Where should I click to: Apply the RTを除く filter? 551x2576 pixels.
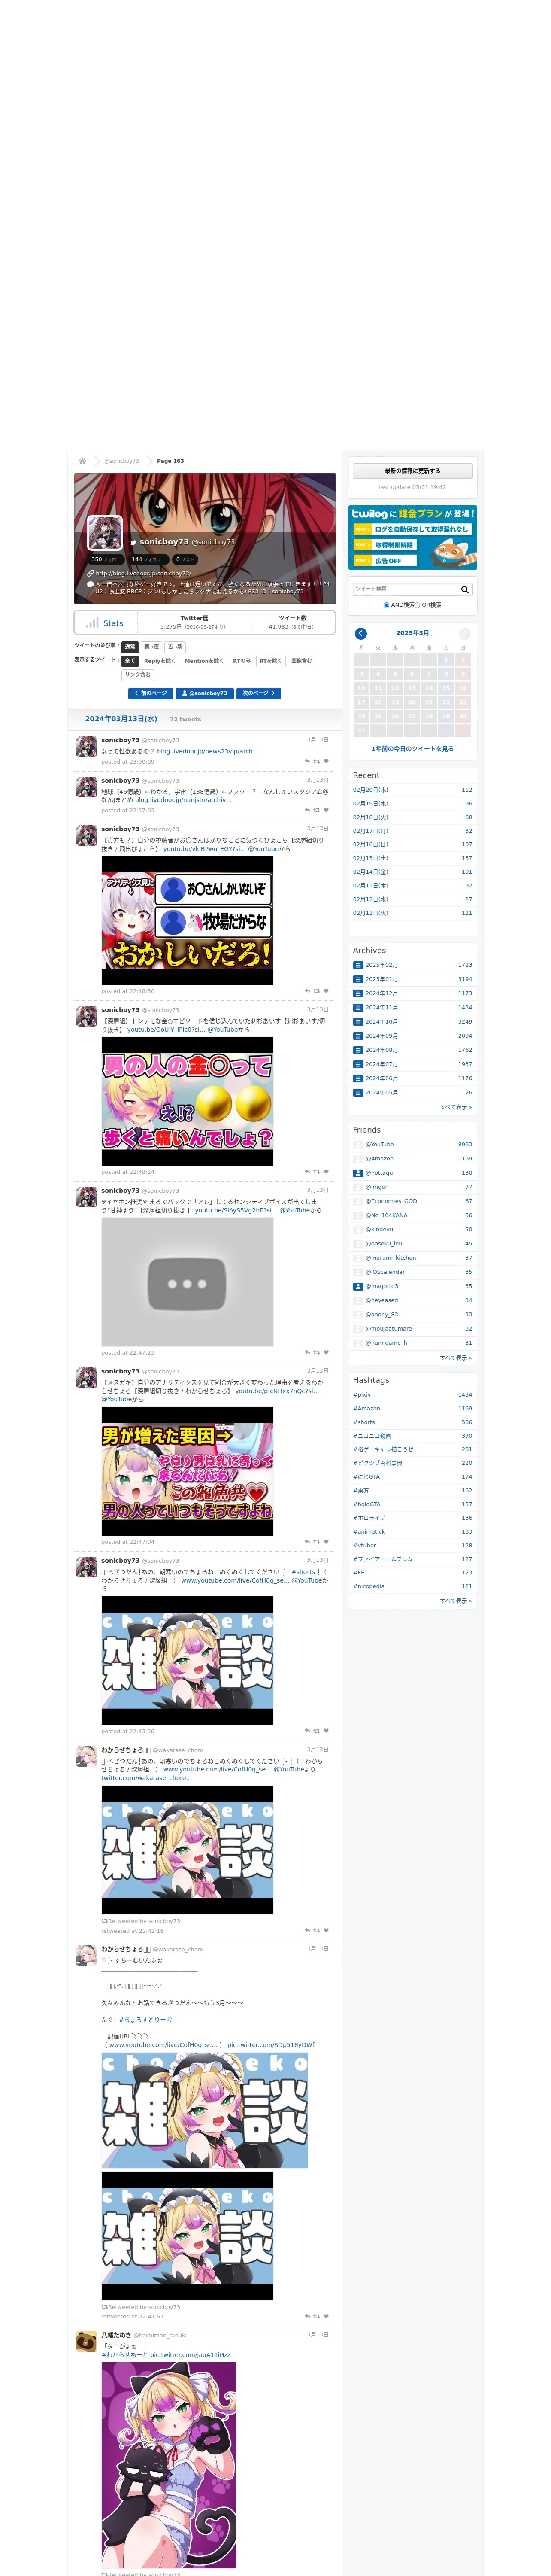pos(271,661)
